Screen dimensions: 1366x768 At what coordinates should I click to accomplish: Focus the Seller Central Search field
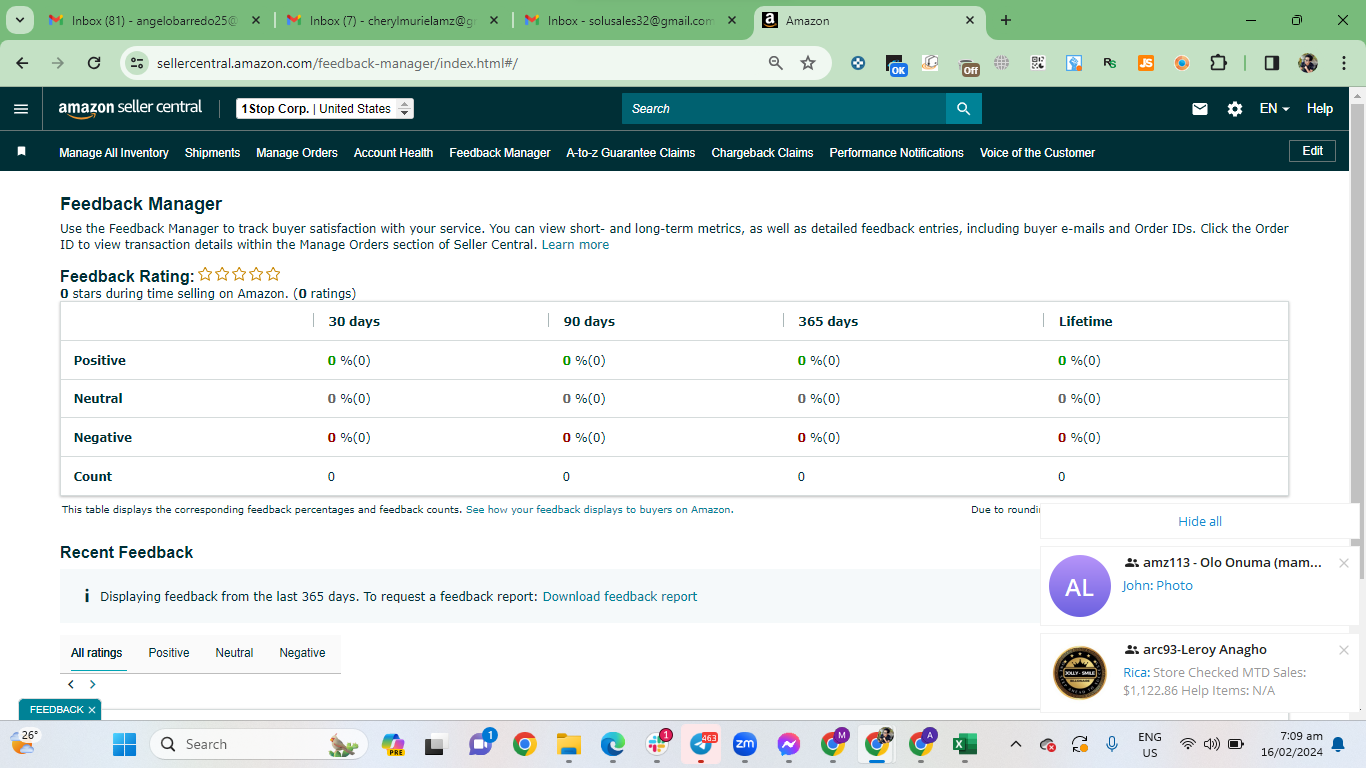(x=784, y=109)
